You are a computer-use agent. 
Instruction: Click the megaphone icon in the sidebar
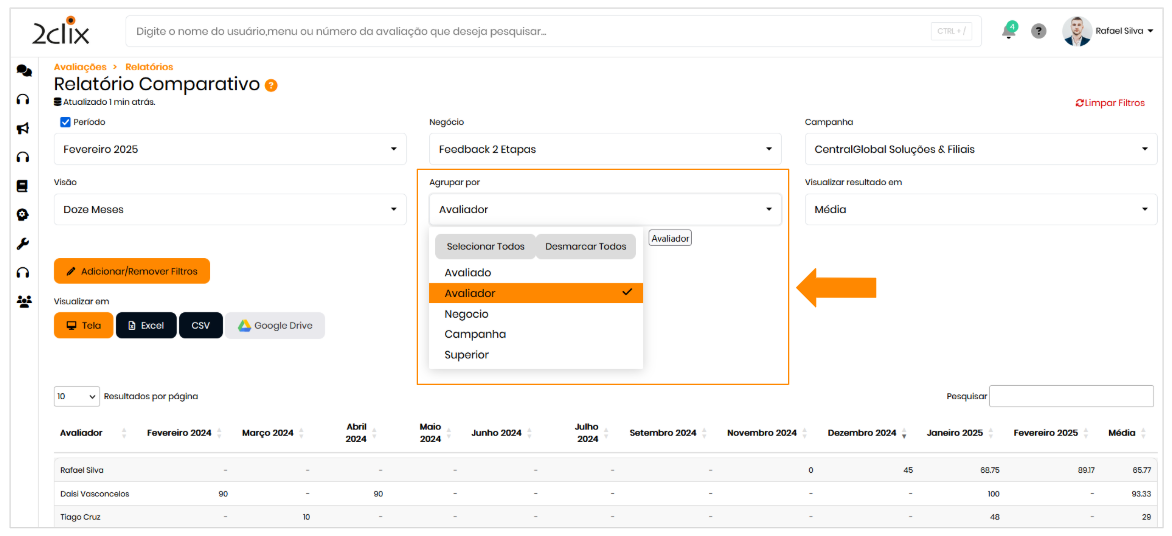point(23,128)
